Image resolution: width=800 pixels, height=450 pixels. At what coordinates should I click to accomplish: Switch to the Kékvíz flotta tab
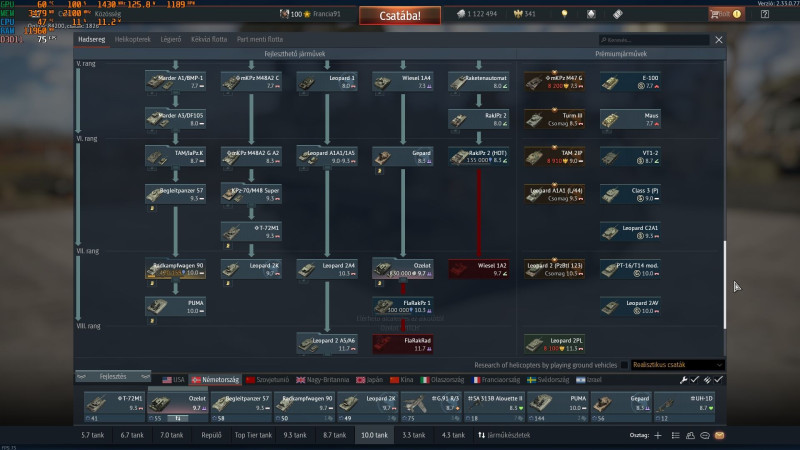209,39
